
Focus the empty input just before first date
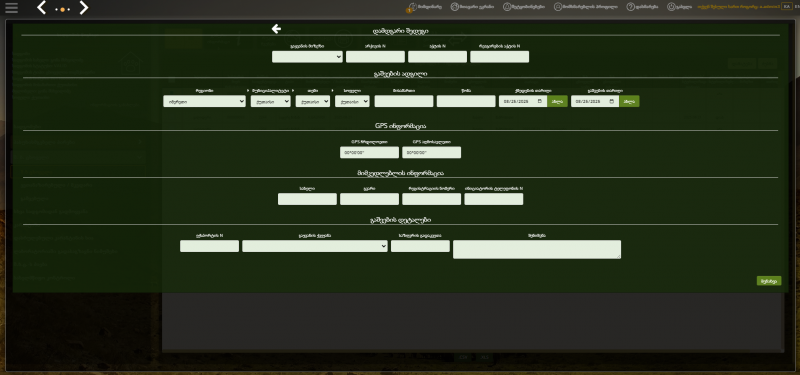click(466, 101)
